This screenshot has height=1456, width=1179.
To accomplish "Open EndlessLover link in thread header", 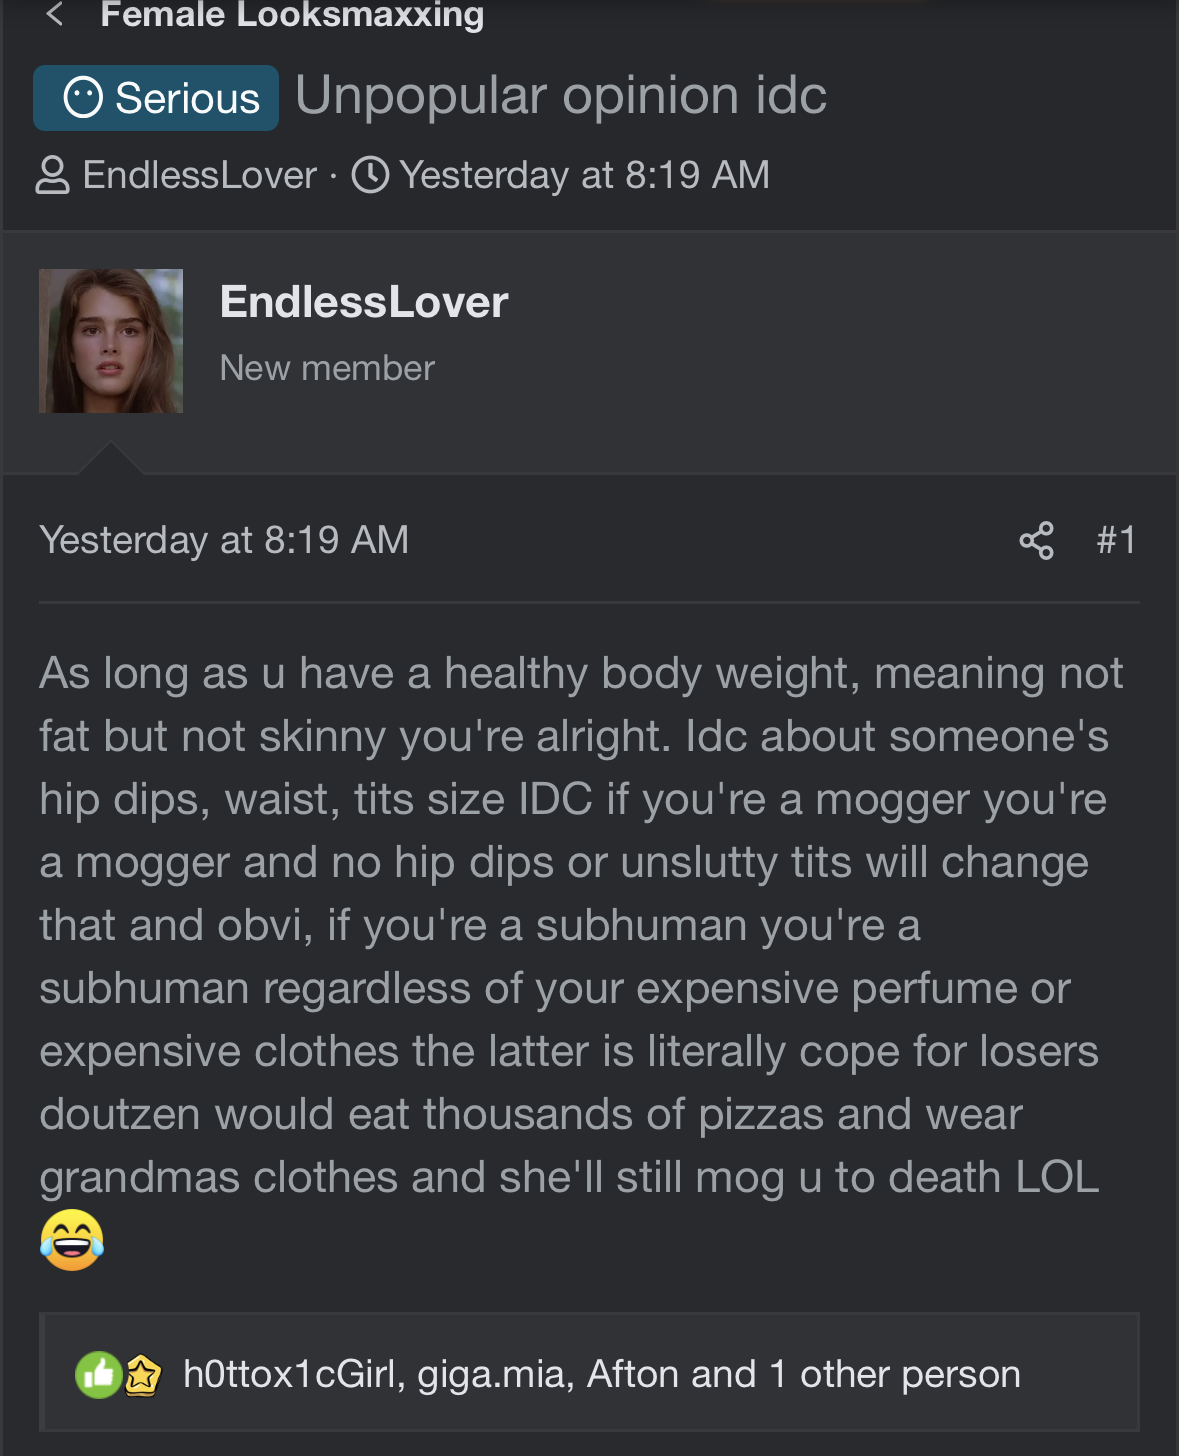I will [x=200, y=175].
